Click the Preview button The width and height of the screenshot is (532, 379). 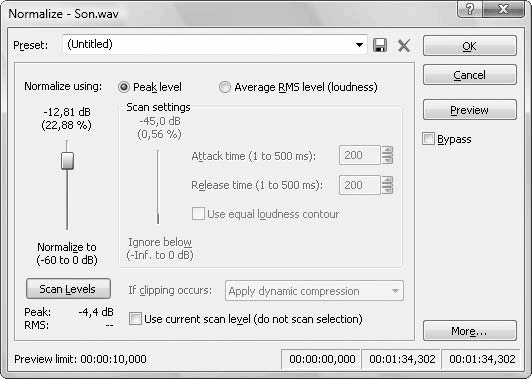click(x=470, y=110)
